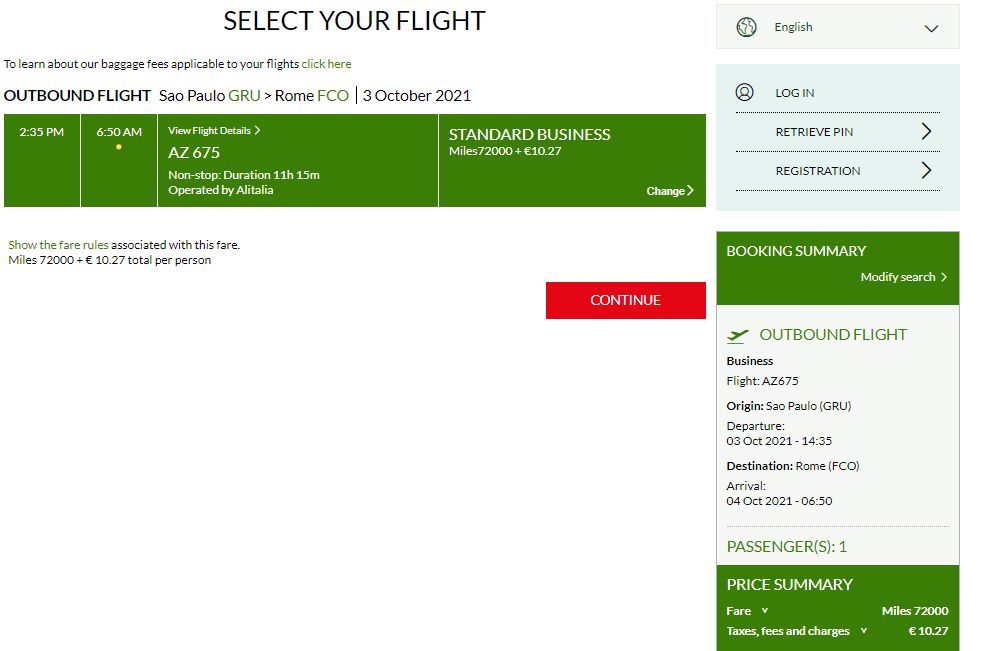
Task: Click the PRICE SUMMARY header
Action: click(x=789, y=585)
